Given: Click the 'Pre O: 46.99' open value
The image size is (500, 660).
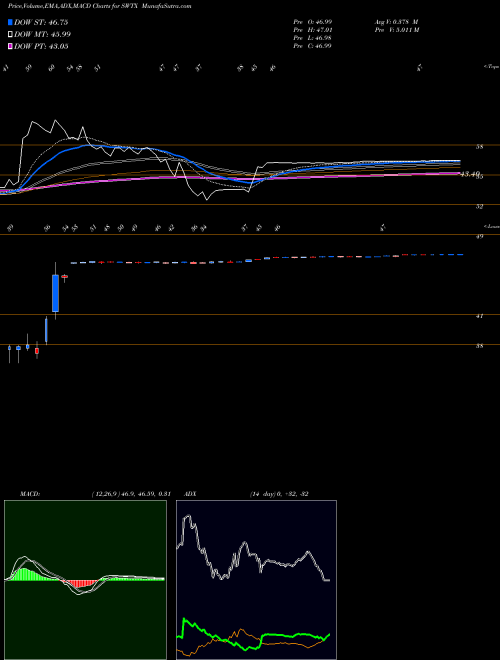Looking at the screenshot, I should pyautogui.click(x=312, y=22).
